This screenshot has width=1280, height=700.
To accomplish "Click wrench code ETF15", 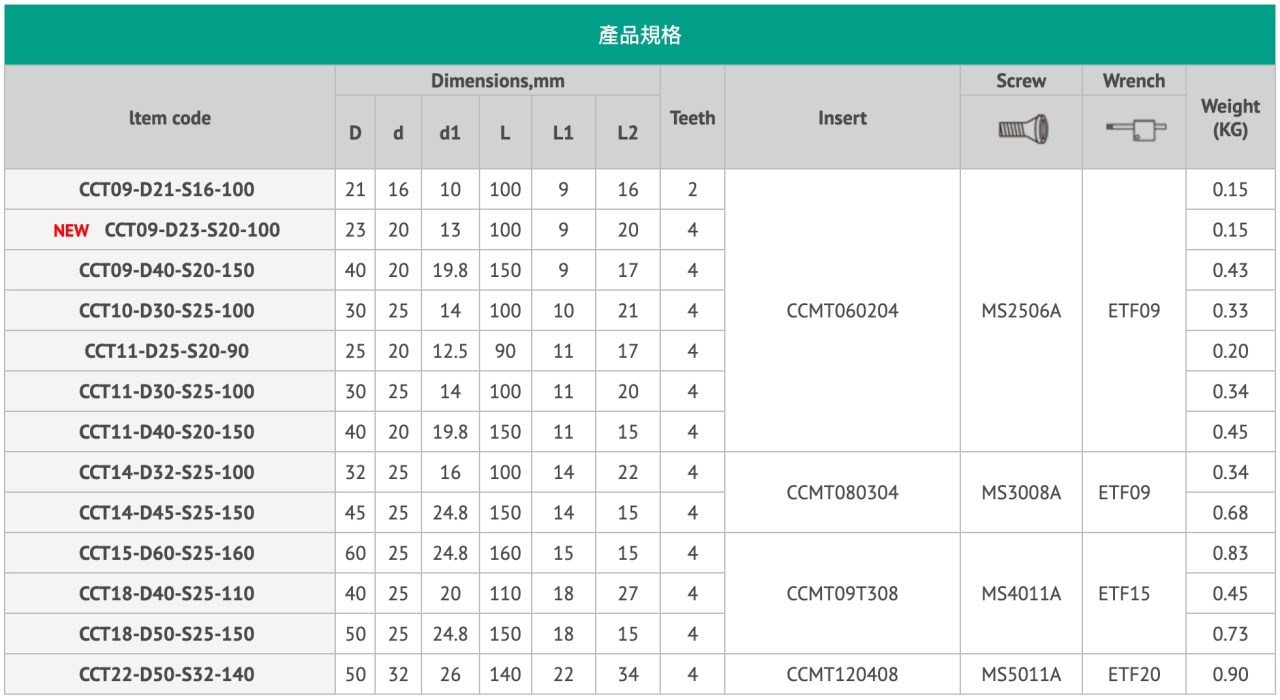I will 1134,594.
